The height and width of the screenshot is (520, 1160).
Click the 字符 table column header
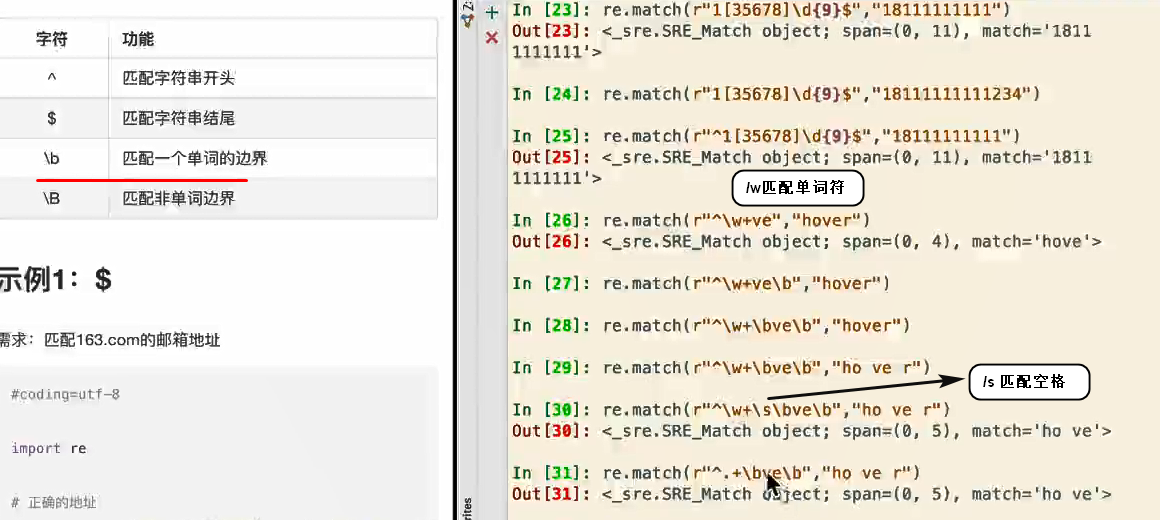point(52,40)
